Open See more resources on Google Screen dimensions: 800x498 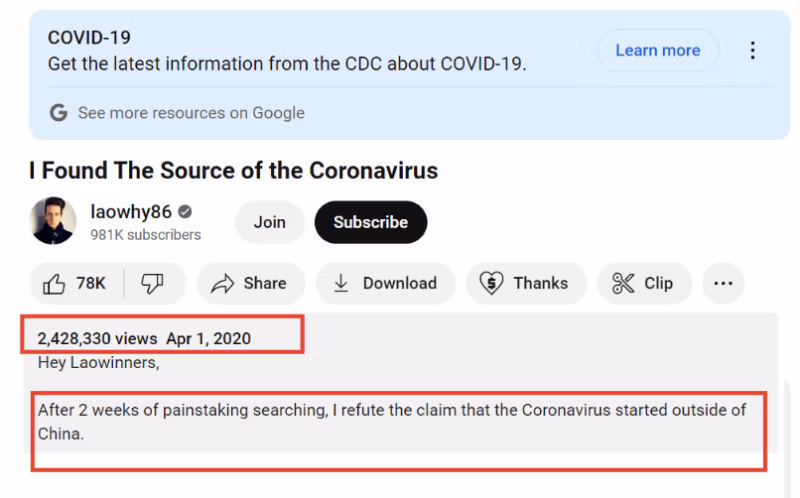(190, 113)
